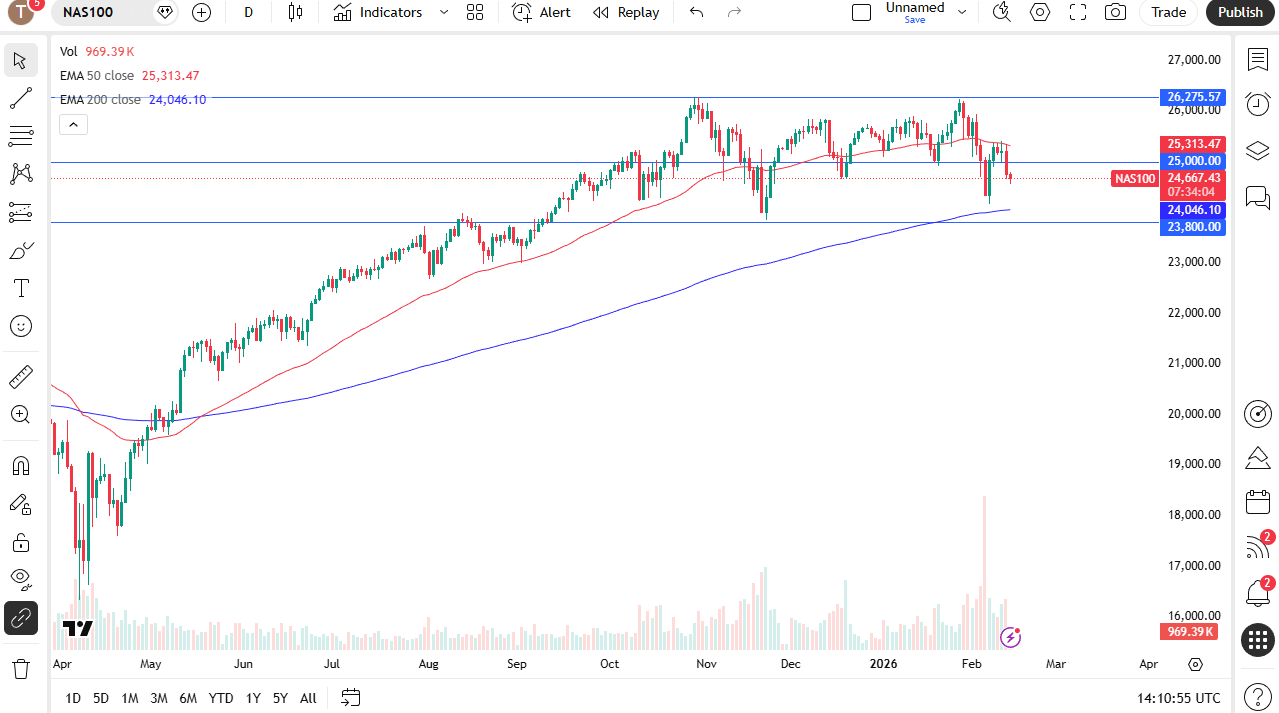1279x713 pixels.
Task: Hide all drawings with eye icon
Action: pos(20,580)
